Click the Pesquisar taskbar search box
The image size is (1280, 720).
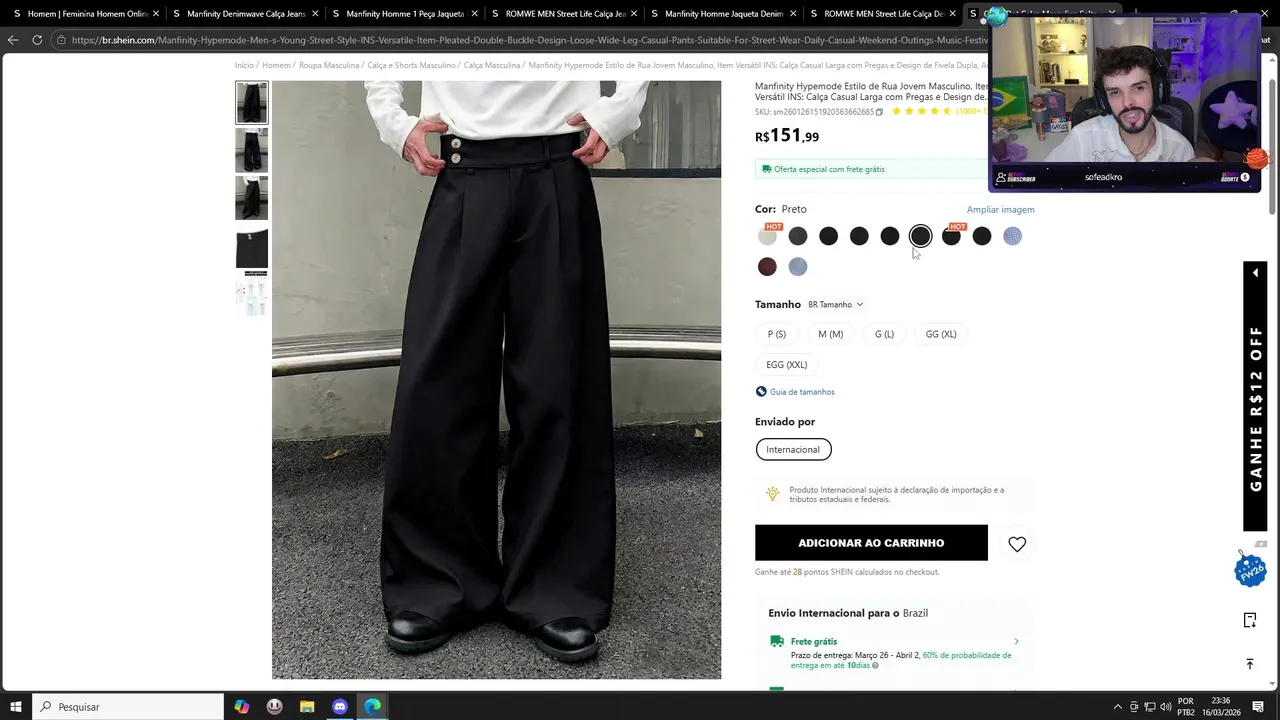tap(128, 707)
